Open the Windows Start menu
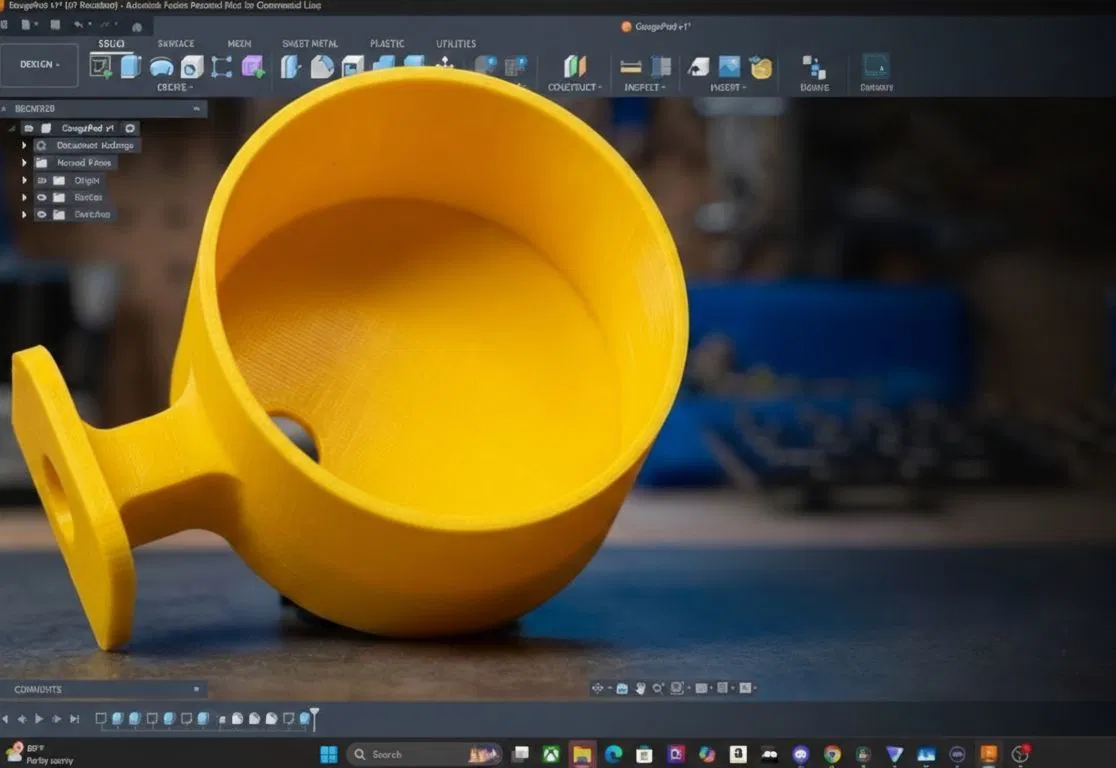The image size is (1116, 768). click(329, 754)
